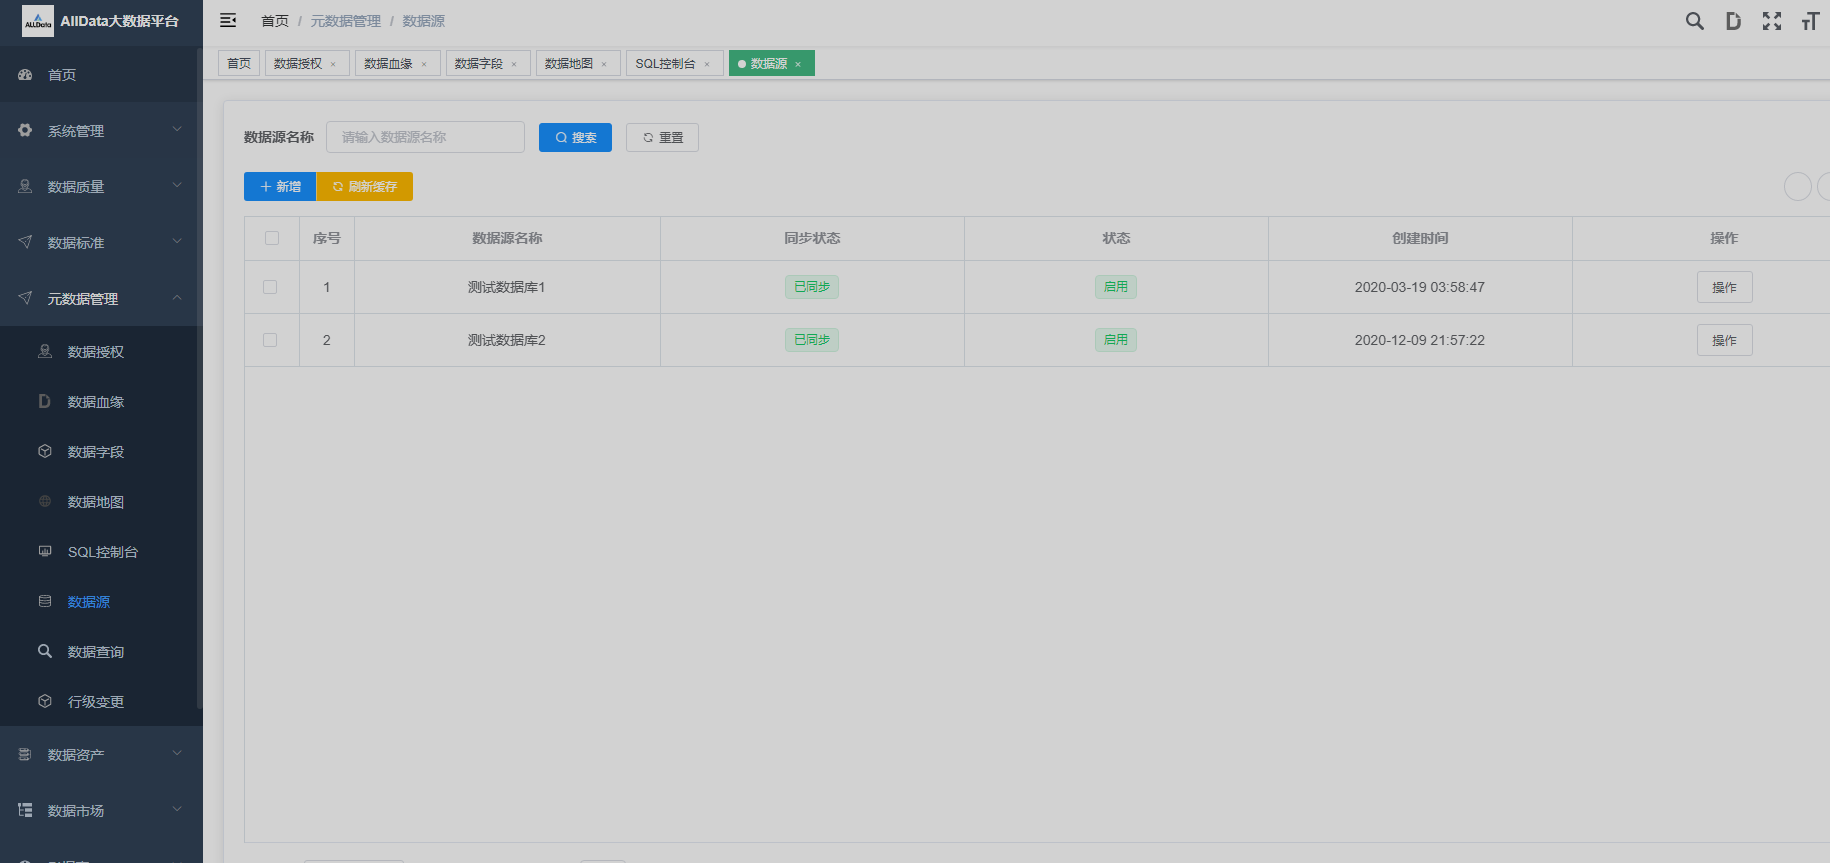Expand the 数据市场 menu
Image resolution: width=1830 pixels, height=863 pixels.
[177, 810]
